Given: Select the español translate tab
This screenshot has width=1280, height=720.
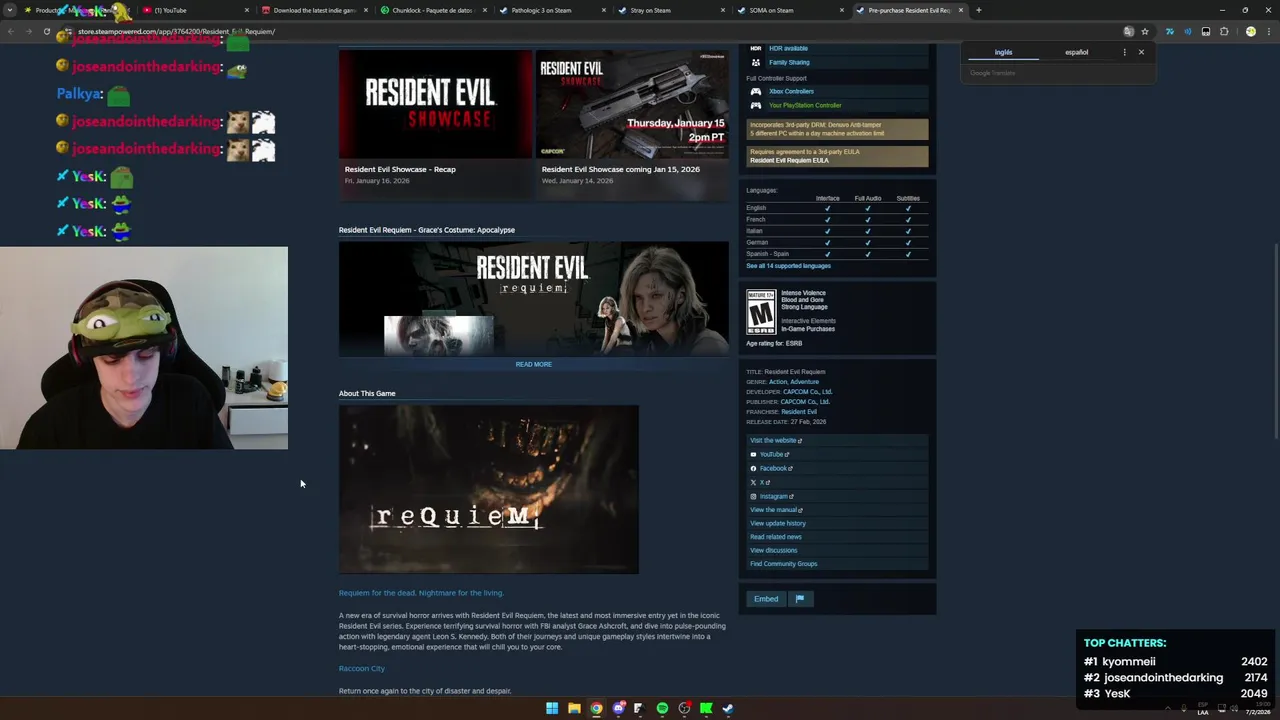Looking at the screenshot, I should (x=1076, y=52).
